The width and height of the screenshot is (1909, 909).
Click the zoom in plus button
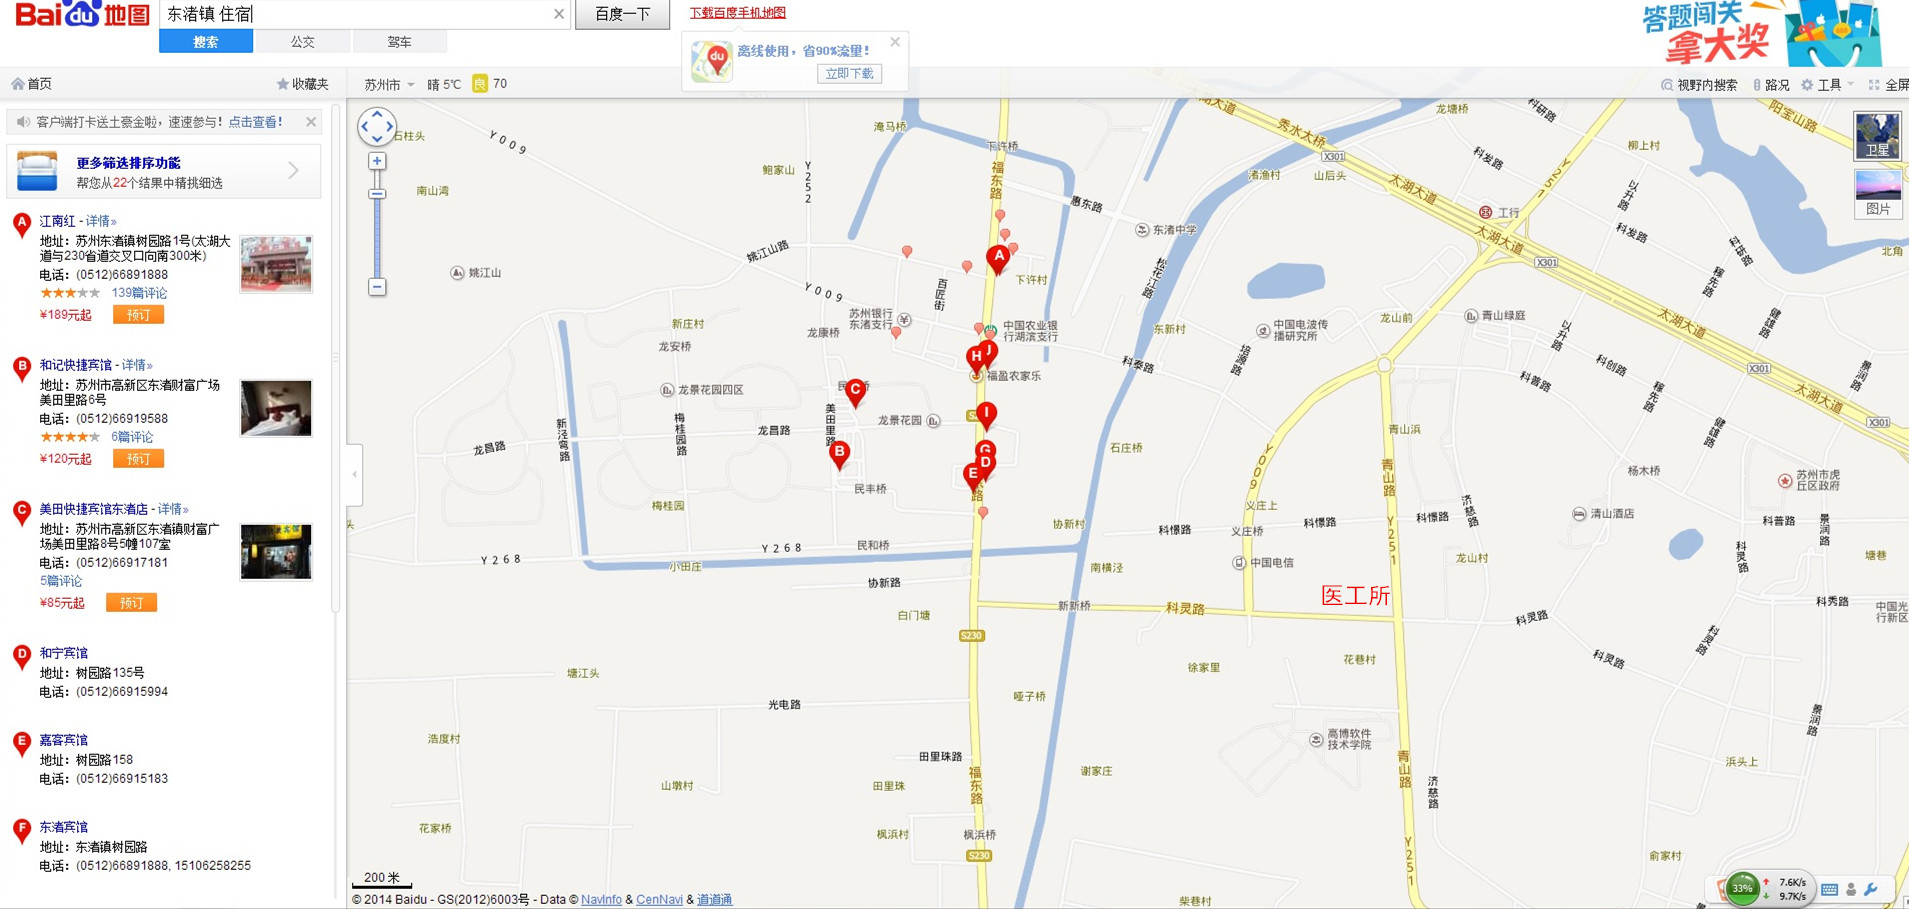[x=377, y=161]
